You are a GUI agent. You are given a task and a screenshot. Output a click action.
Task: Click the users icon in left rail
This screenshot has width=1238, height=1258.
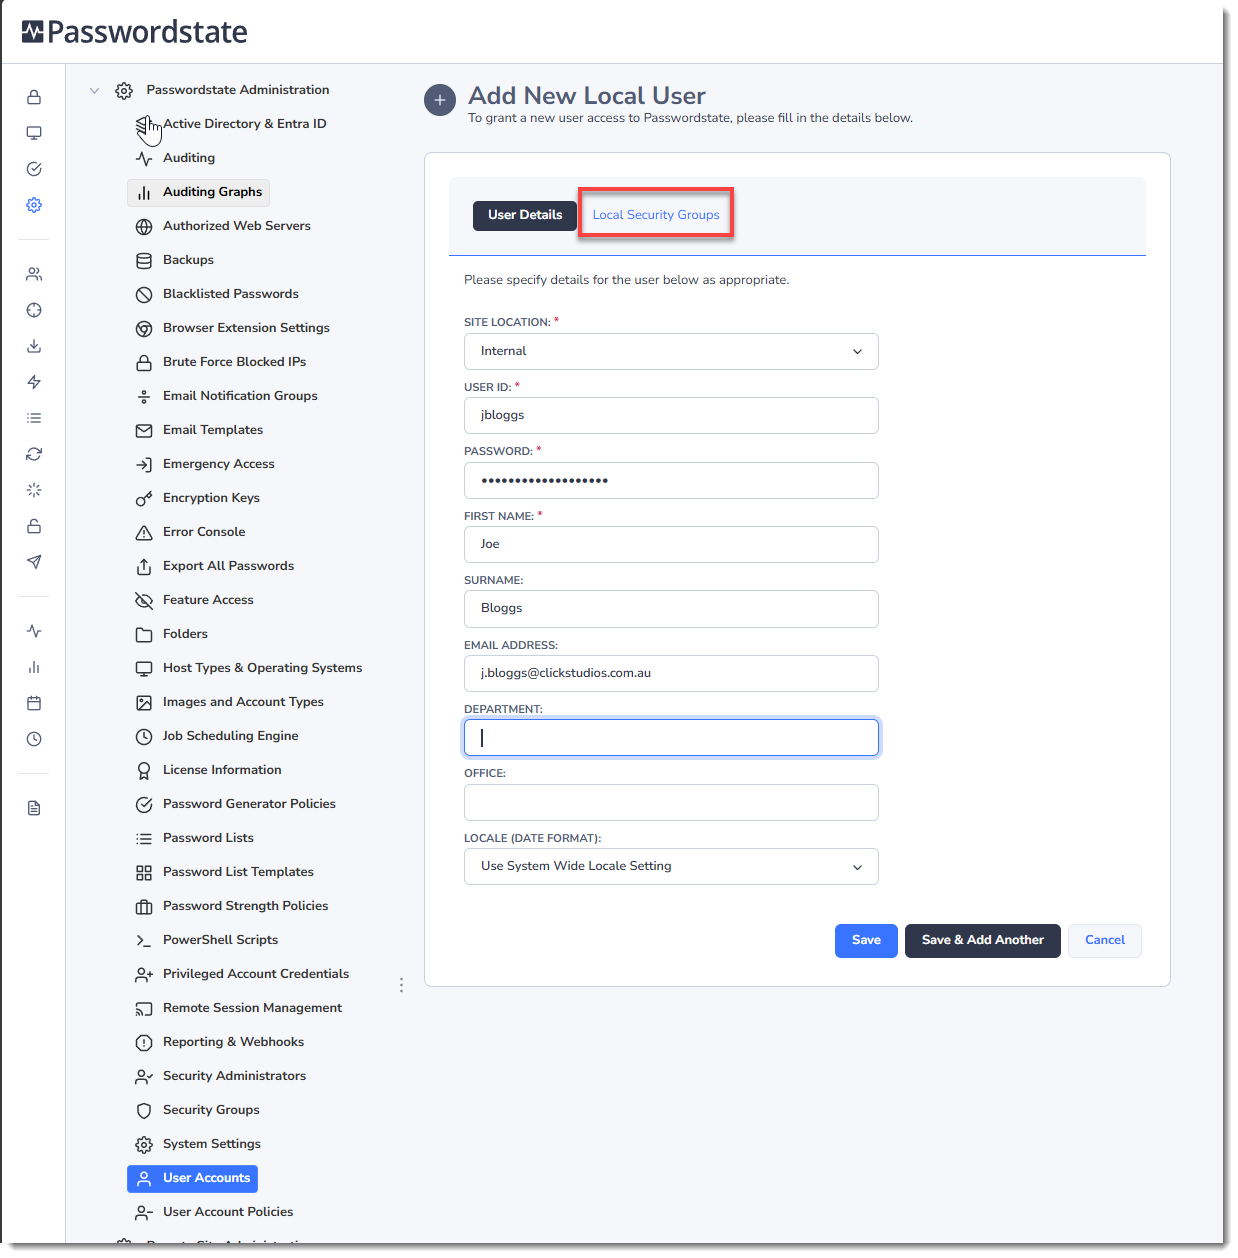point(34,274)
